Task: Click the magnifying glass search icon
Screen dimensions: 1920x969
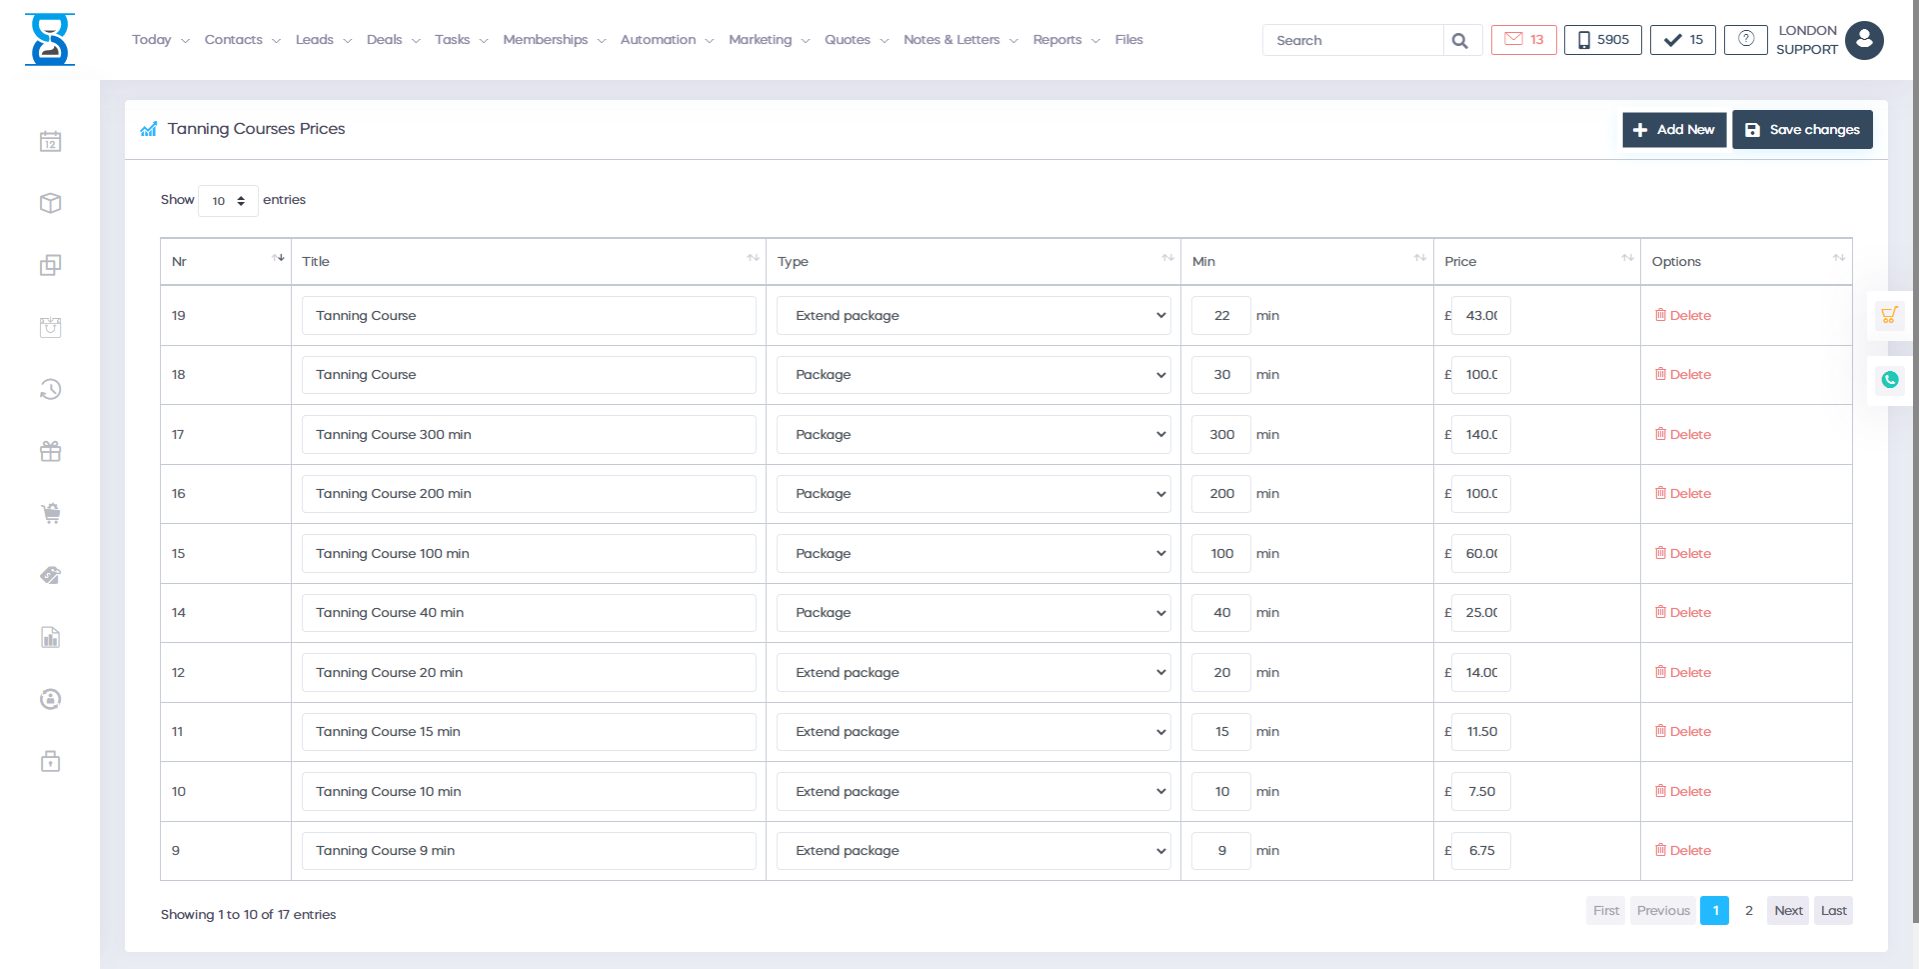Action: 1460,41
